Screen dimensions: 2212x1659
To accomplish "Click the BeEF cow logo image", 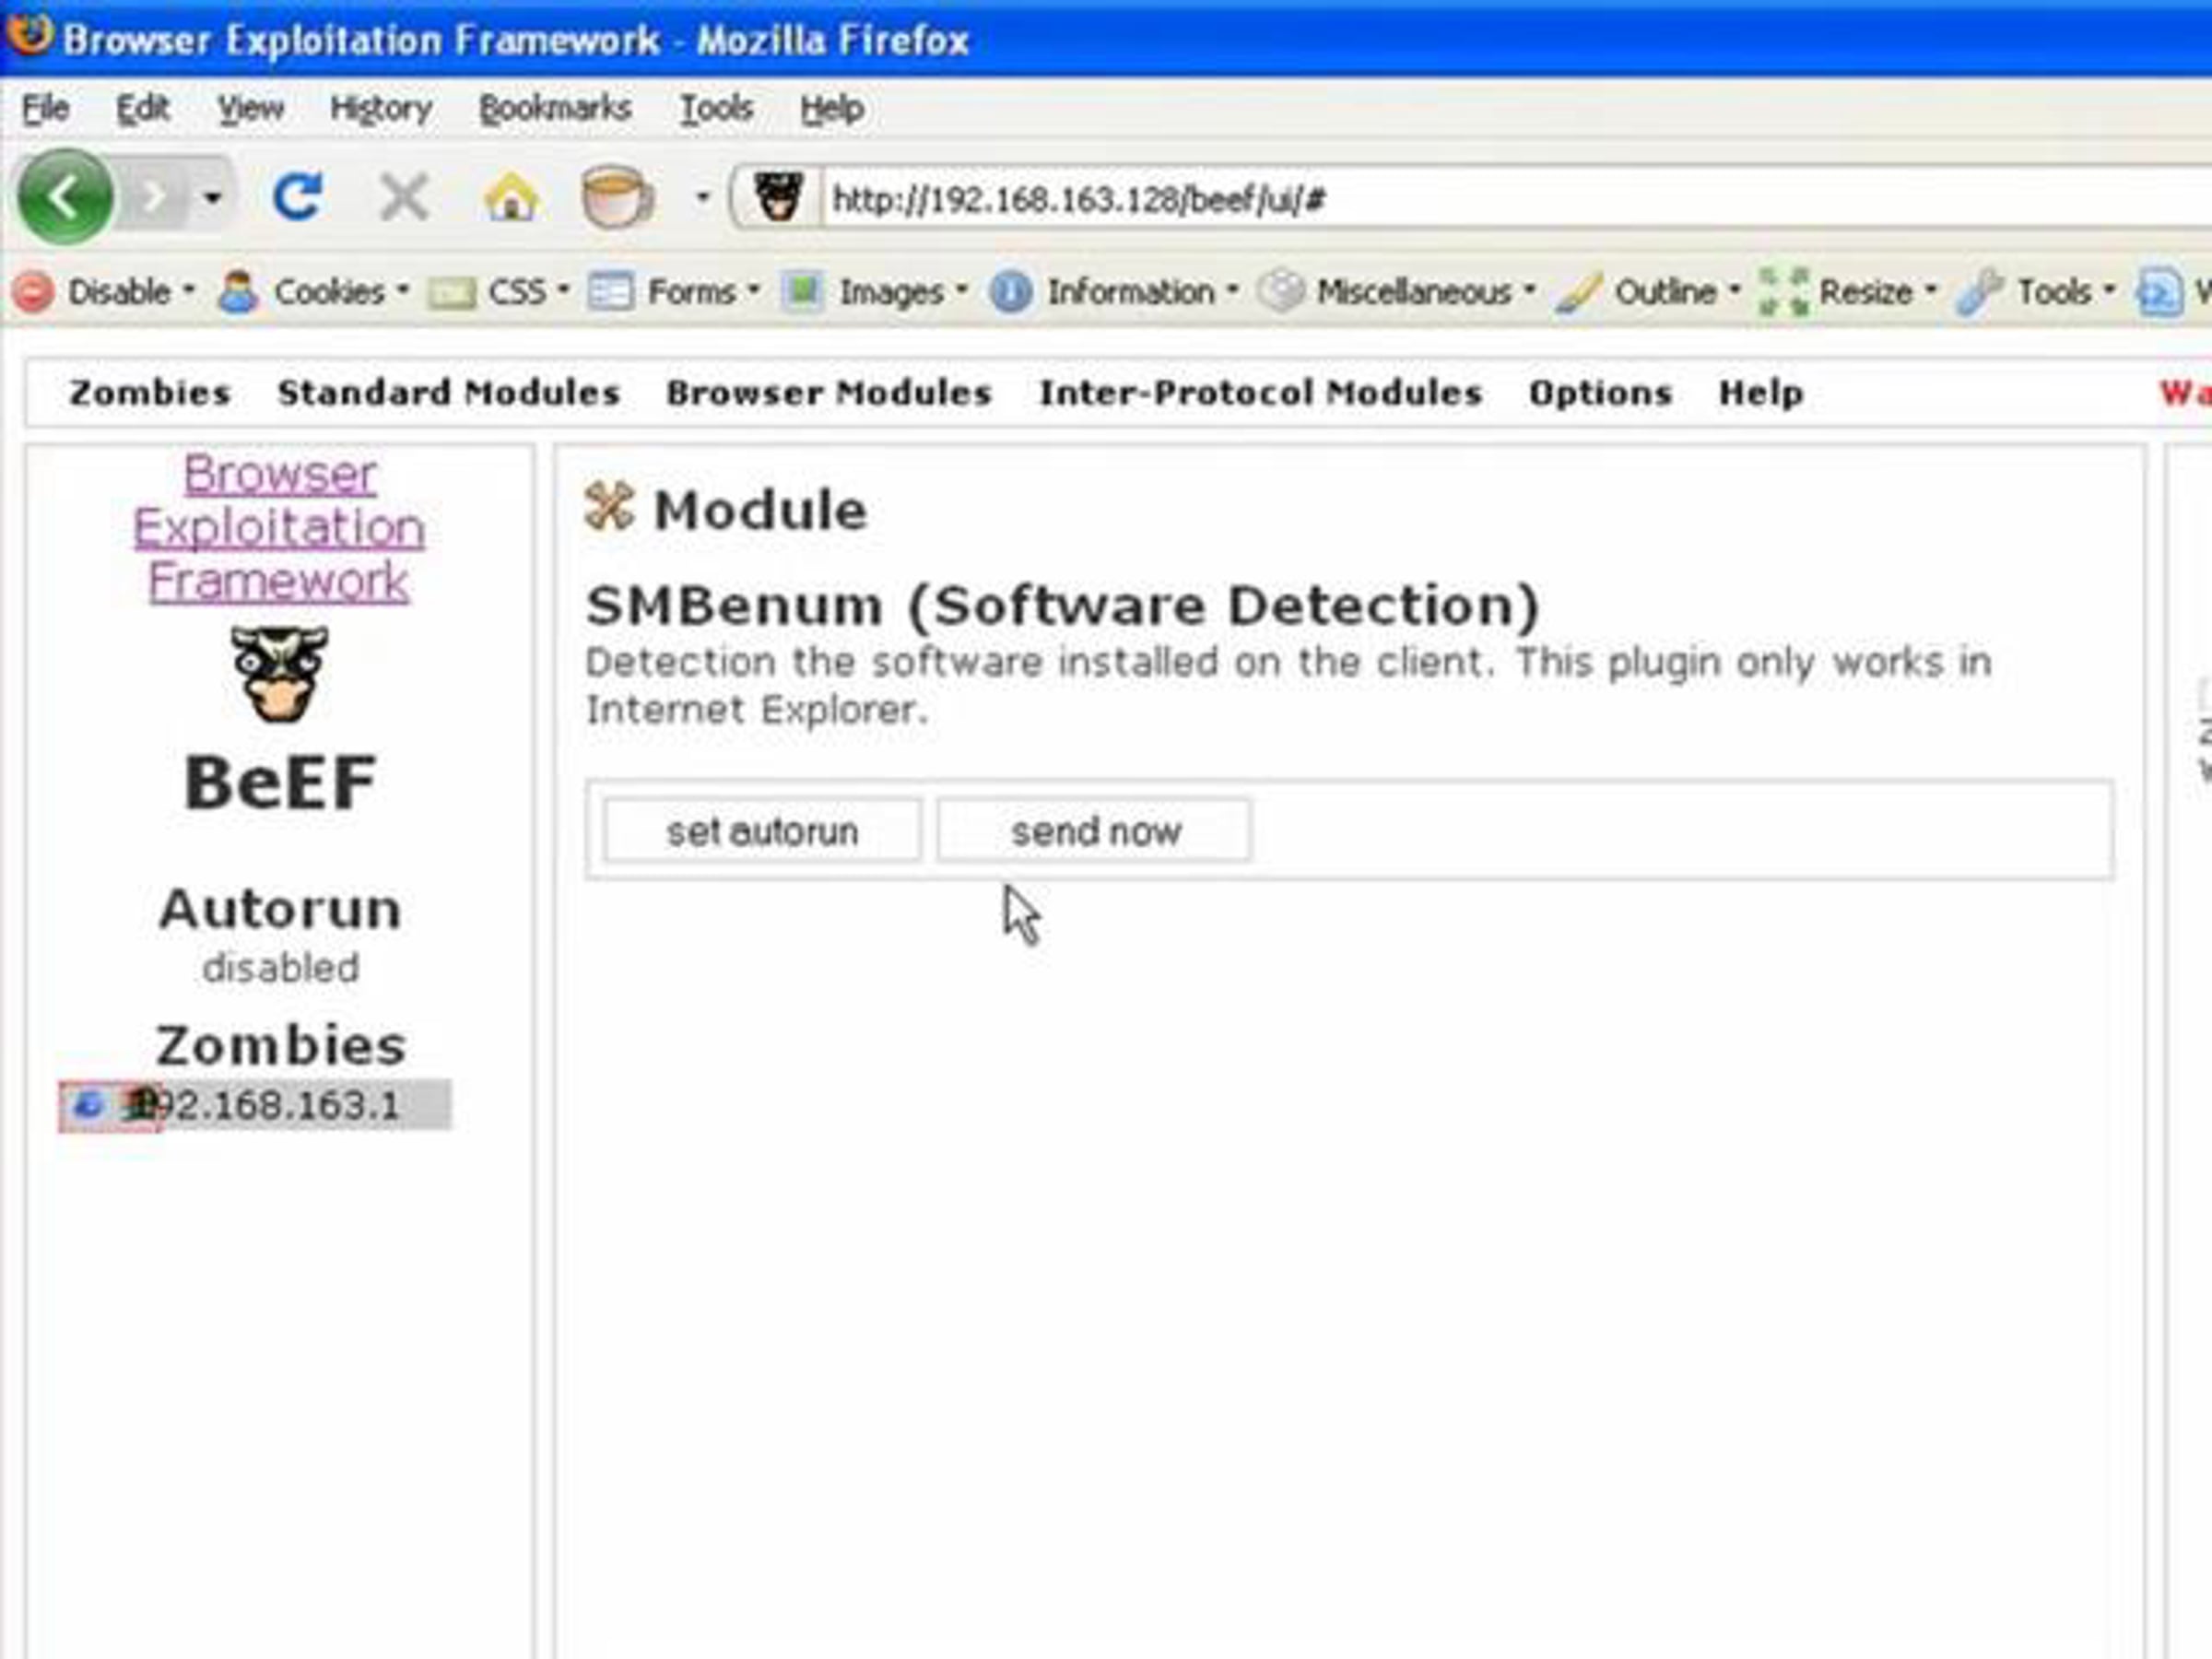I will tap(279, 673).
